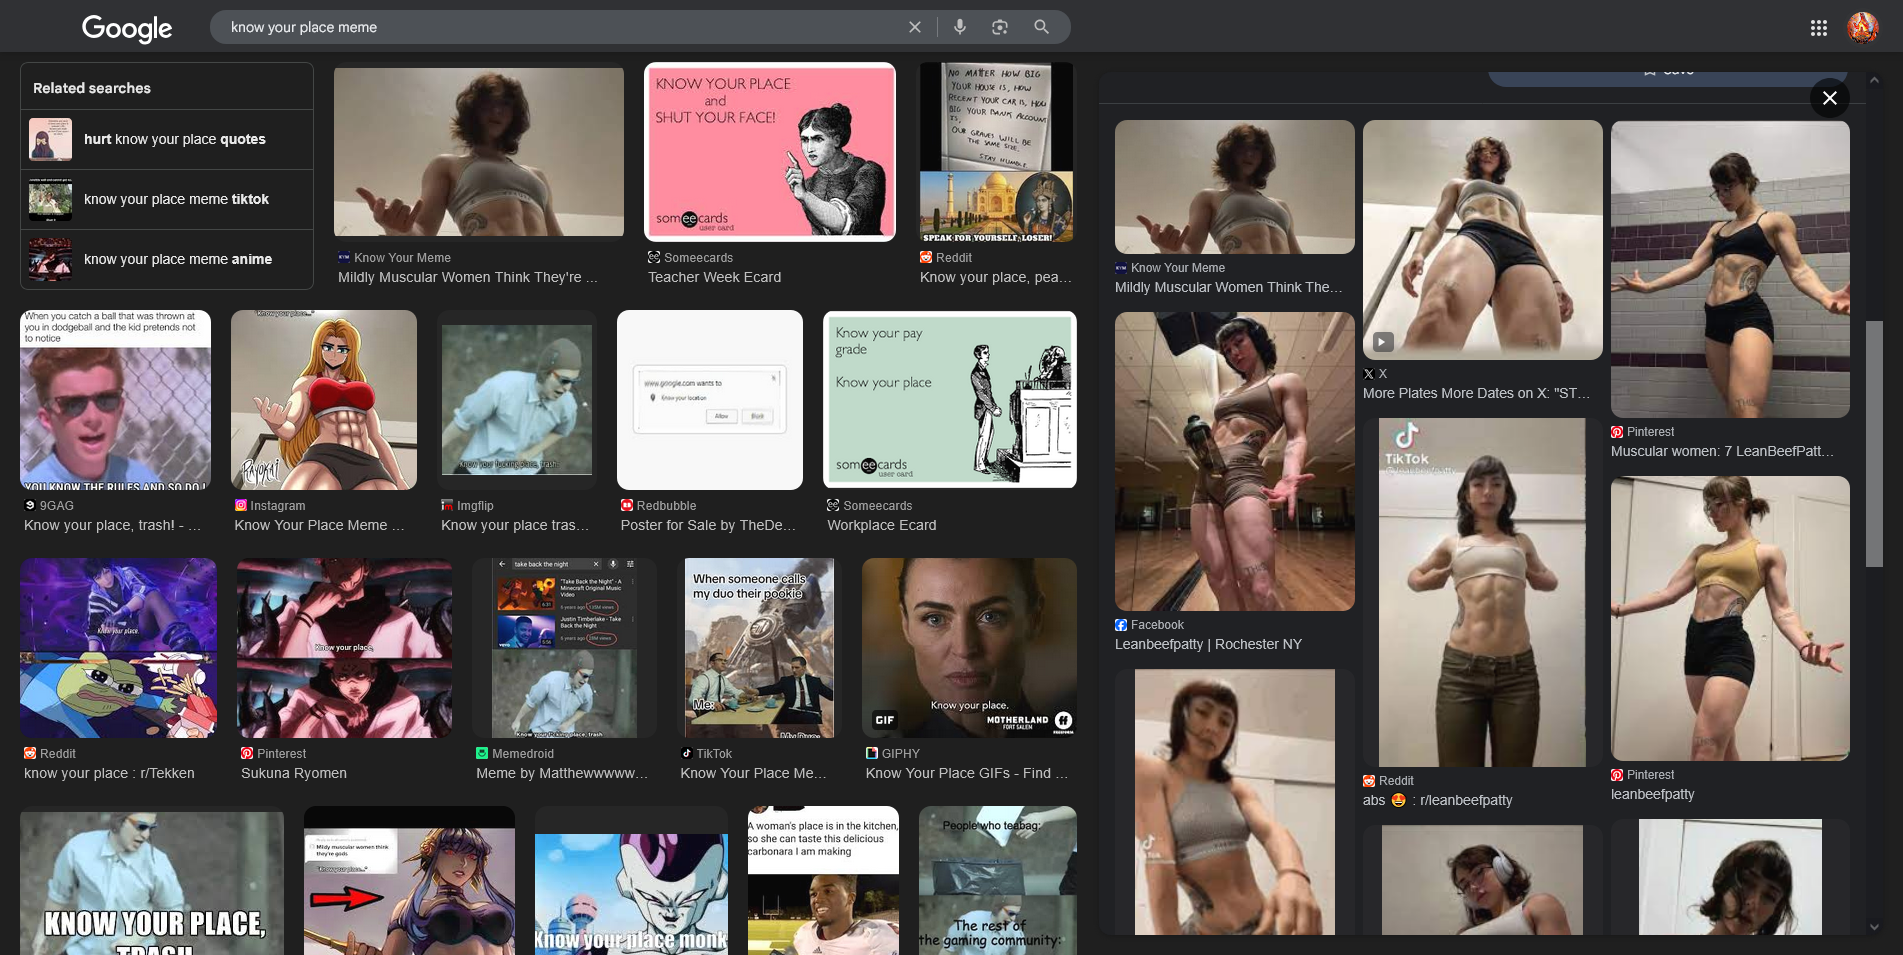The image size is (1903, 955).
Task: Click the 'KNOW YOUR PLACE, TRASH' meme thumbnail
Action: pyautogui.click(x=152, y=882)
